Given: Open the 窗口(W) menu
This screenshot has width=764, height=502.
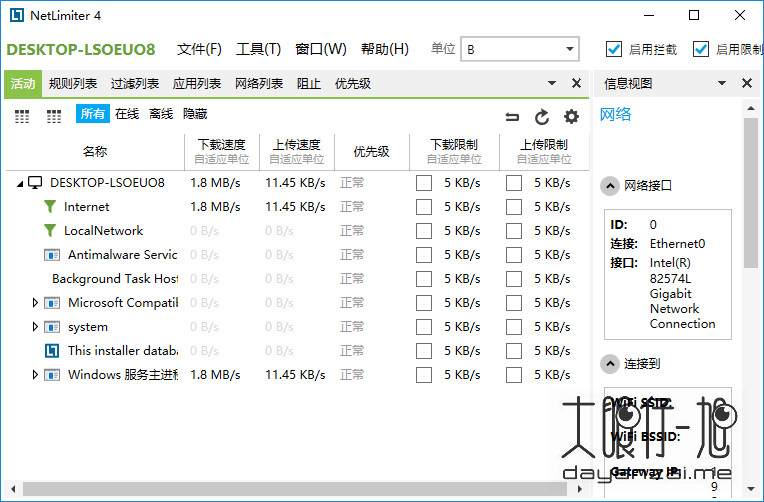Looking at the screenshot, I should [x=321, y=49].
